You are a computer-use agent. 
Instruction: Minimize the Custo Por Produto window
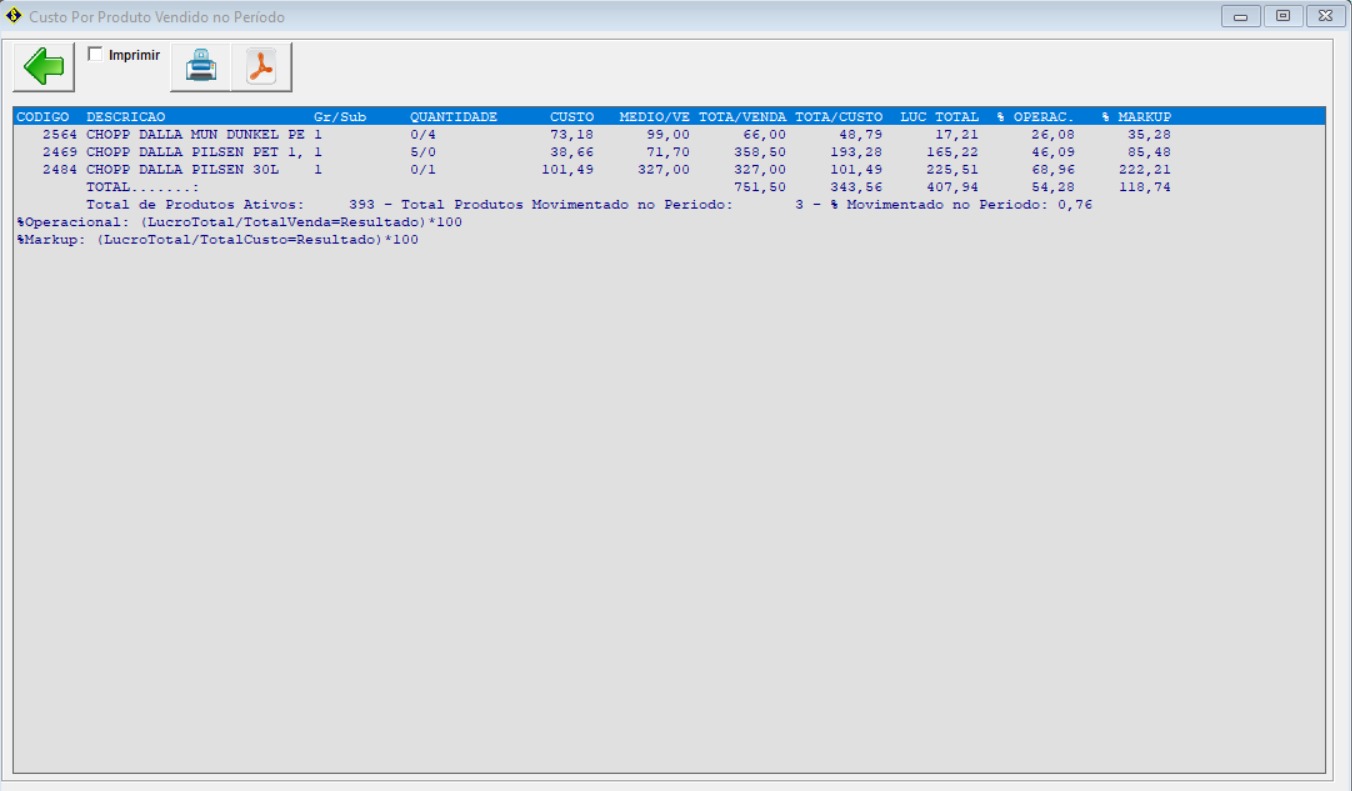1240,16
